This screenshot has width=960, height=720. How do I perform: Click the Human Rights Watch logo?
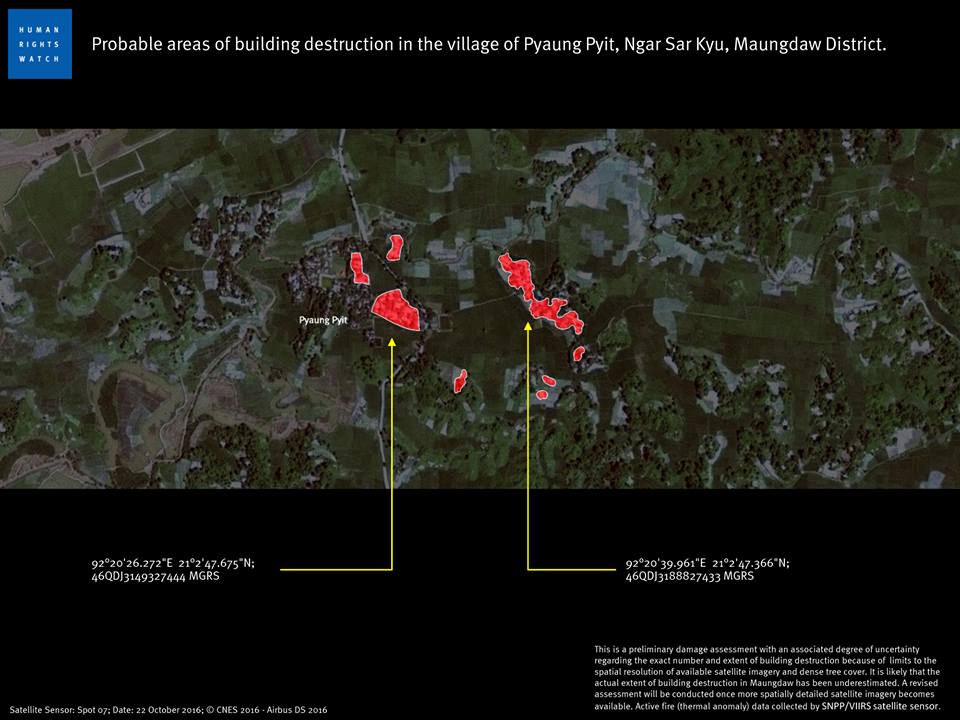click(x=40, y=44)
